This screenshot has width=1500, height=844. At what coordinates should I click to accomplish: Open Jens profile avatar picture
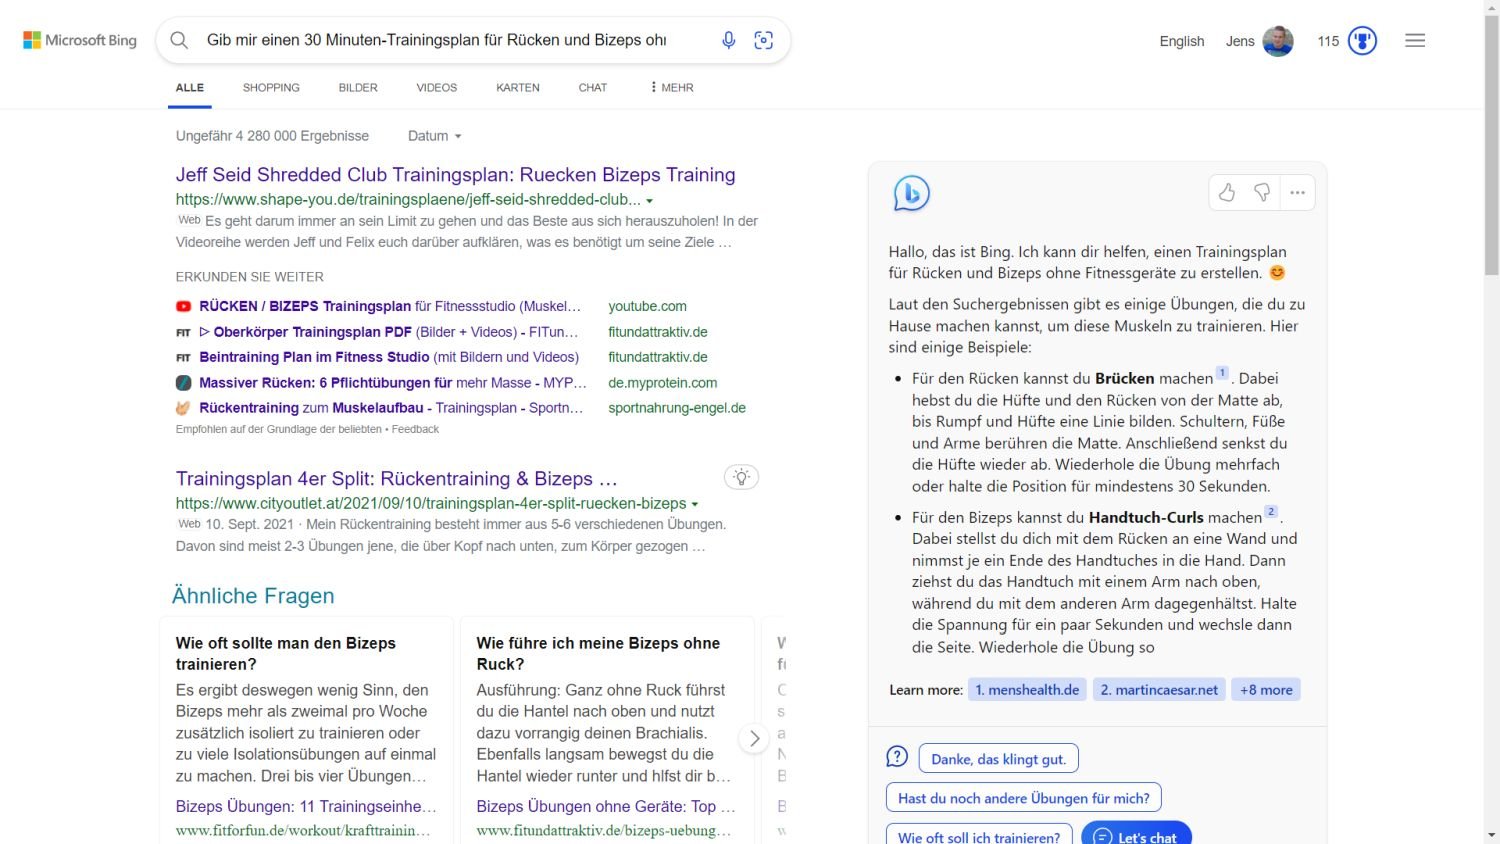(x=1278, y=41)
